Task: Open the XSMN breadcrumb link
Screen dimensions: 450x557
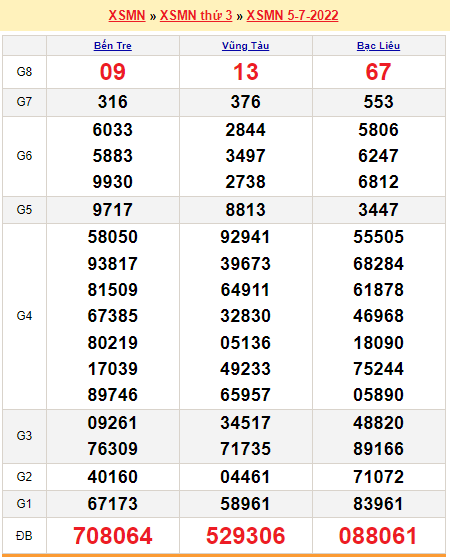Action: tap(127, 16)
